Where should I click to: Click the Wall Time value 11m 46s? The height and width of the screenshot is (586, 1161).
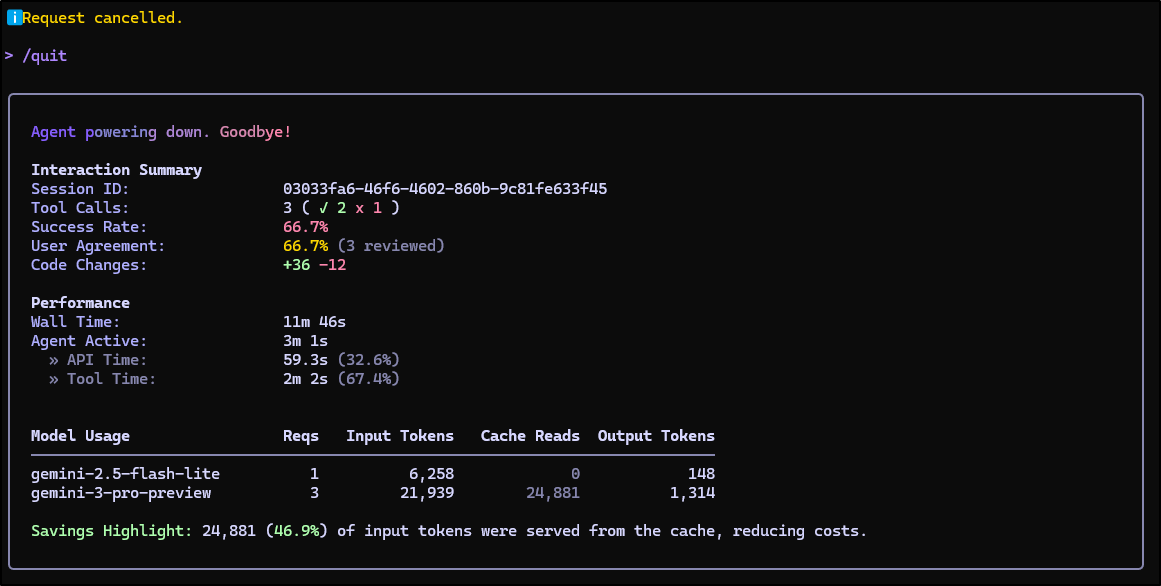tap(314, 322)
